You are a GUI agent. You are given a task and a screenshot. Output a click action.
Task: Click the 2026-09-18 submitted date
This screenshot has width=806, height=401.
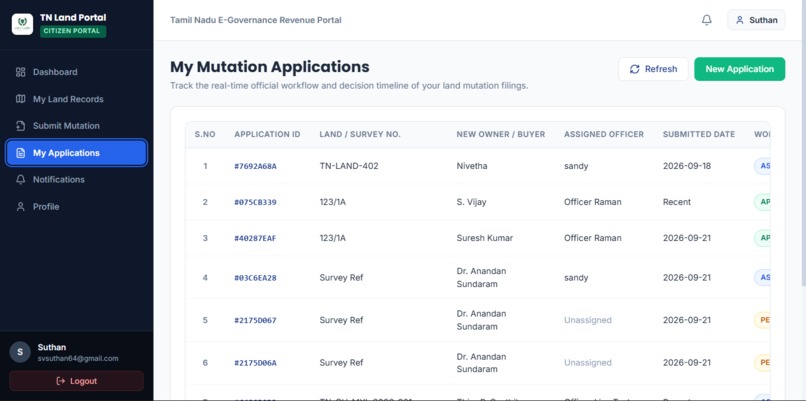pyautogui.click(x=687, y=166)
